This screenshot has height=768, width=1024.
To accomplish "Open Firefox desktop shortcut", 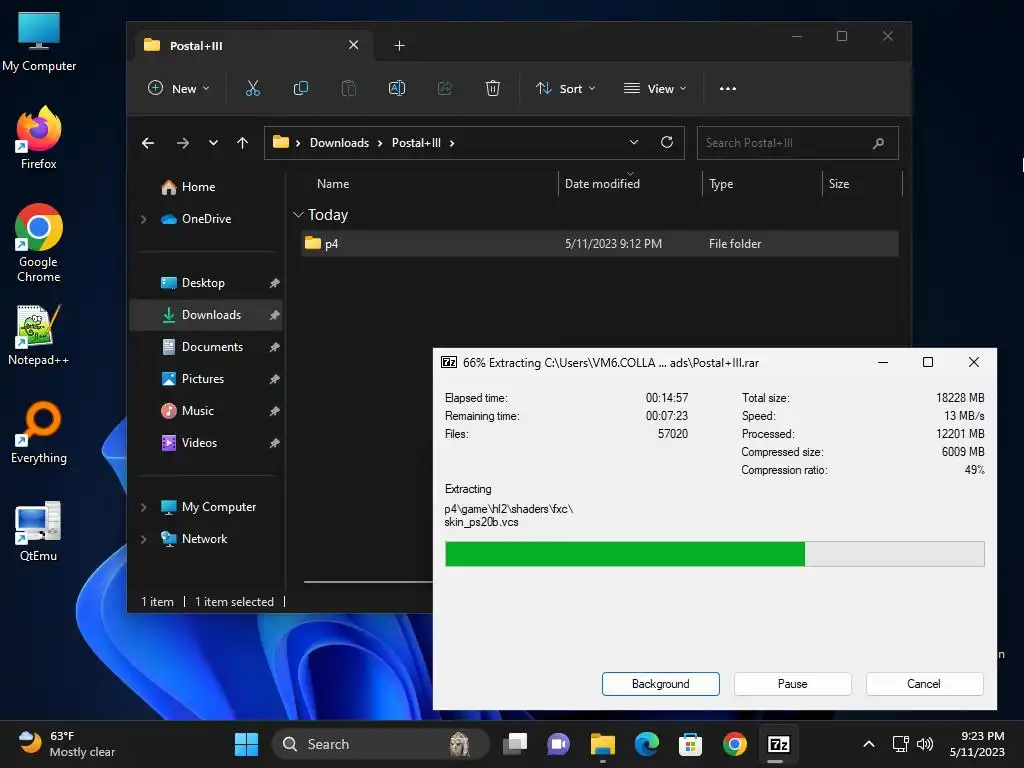I will (x=39, y=138).
